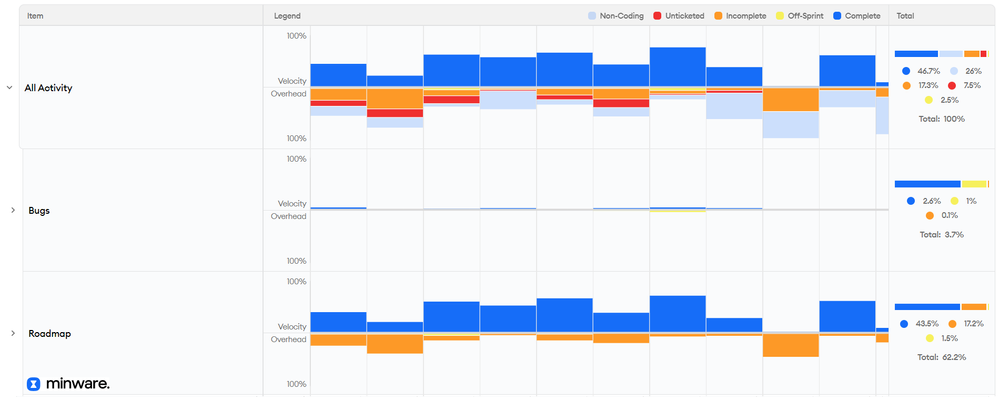Click the Total: 62.2% Roadmap summary

pyautogui.click(x=942, y=357)
